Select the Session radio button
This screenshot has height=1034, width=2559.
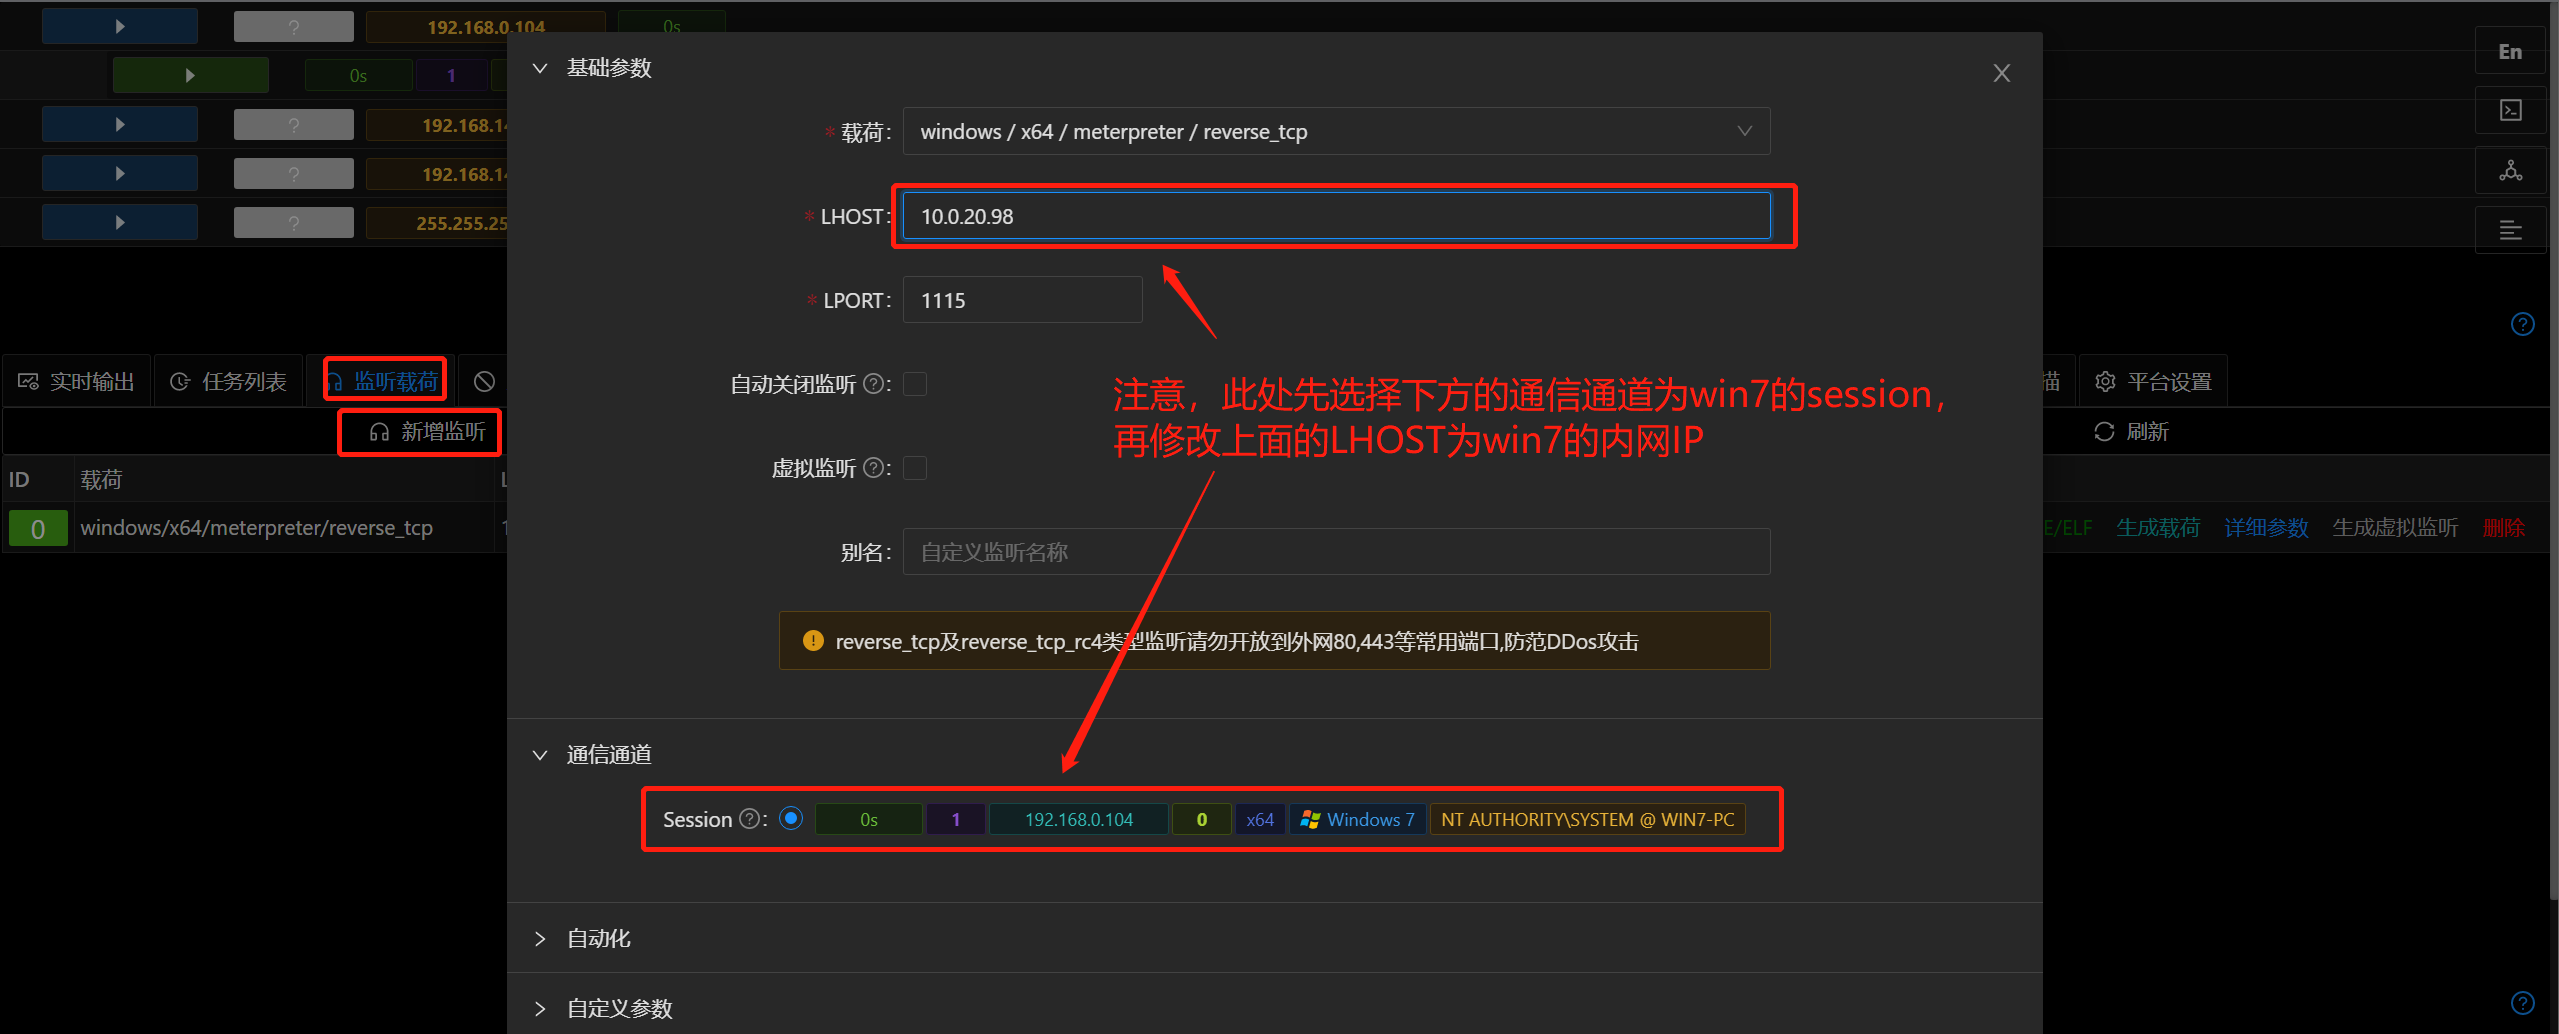coord(791,818)
